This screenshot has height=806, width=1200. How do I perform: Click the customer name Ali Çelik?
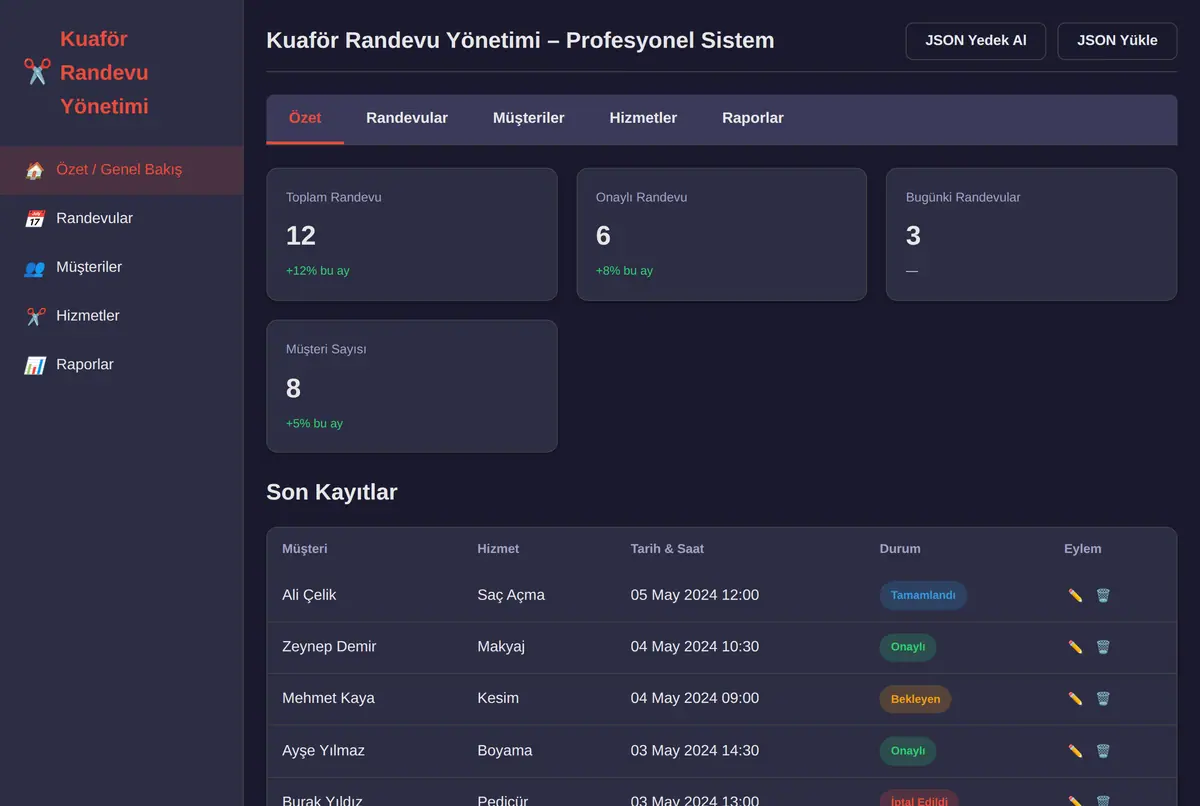point(309,595)
